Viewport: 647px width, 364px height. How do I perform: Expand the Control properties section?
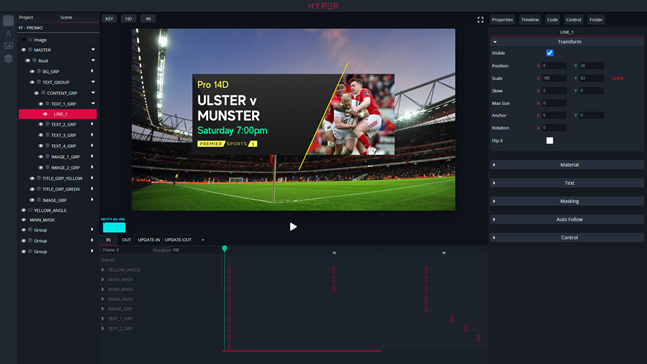point(567,237)
